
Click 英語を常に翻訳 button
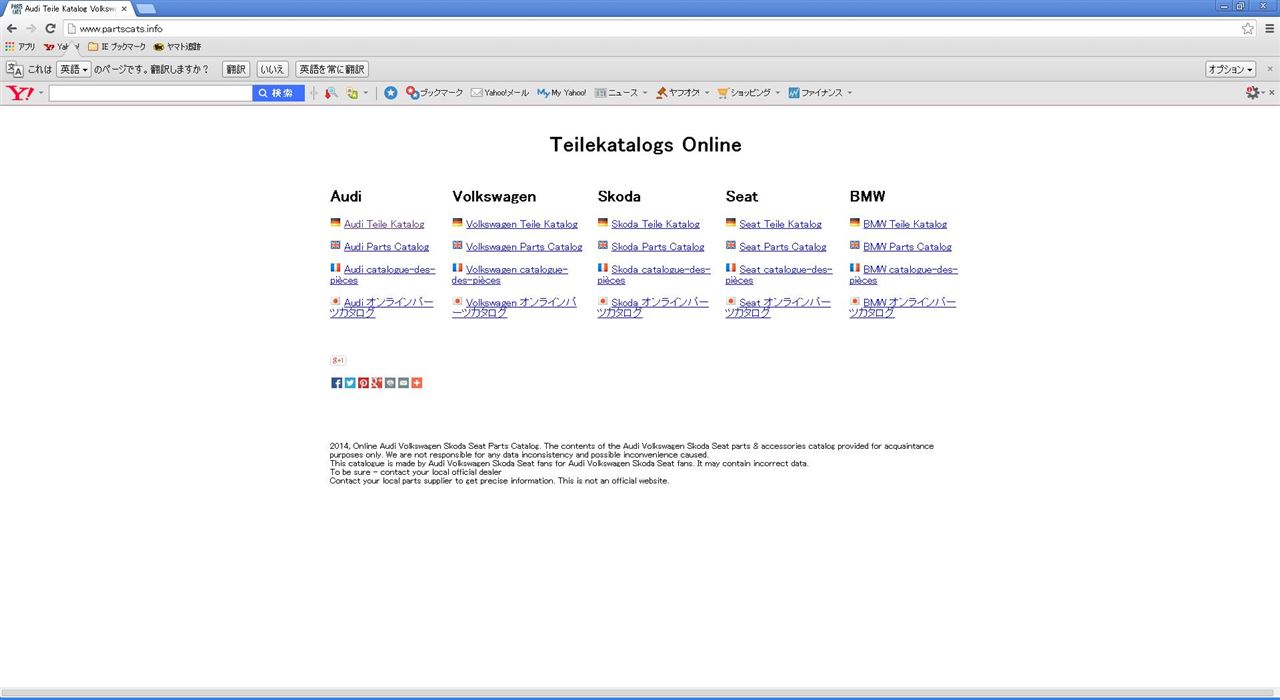pyautogui.click(x=332, y=69)
